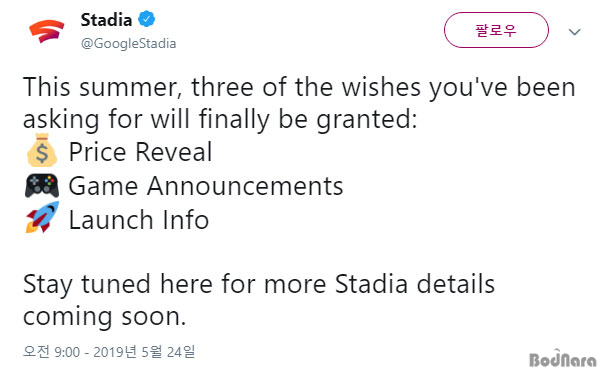Click the blue verified badge next to Stadia
600x370 pixels.
(146, 19)
